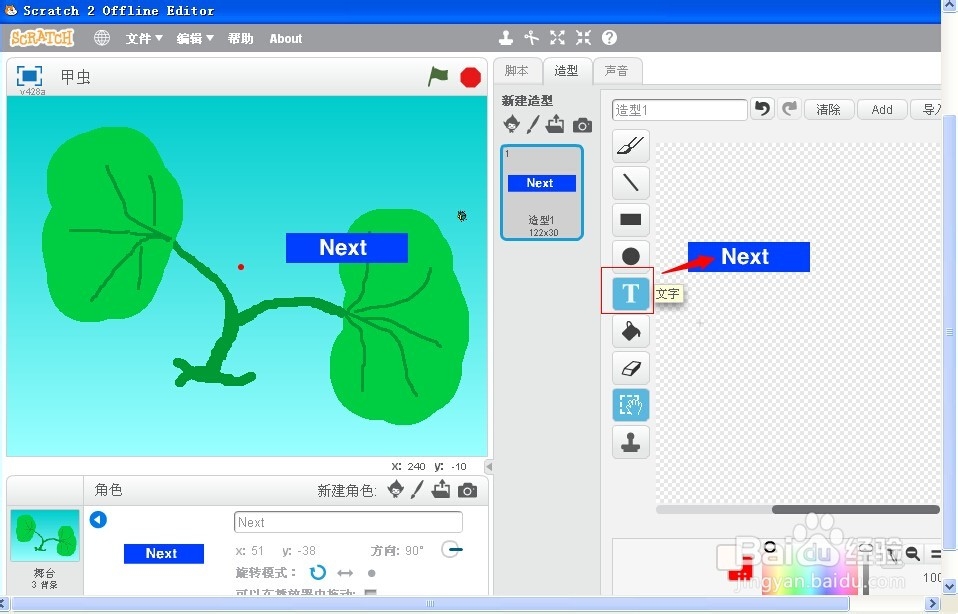This screenshot has width=958, height=614.
Task: Select the Stamp duplicate tool
Action: tap(631, 442)
